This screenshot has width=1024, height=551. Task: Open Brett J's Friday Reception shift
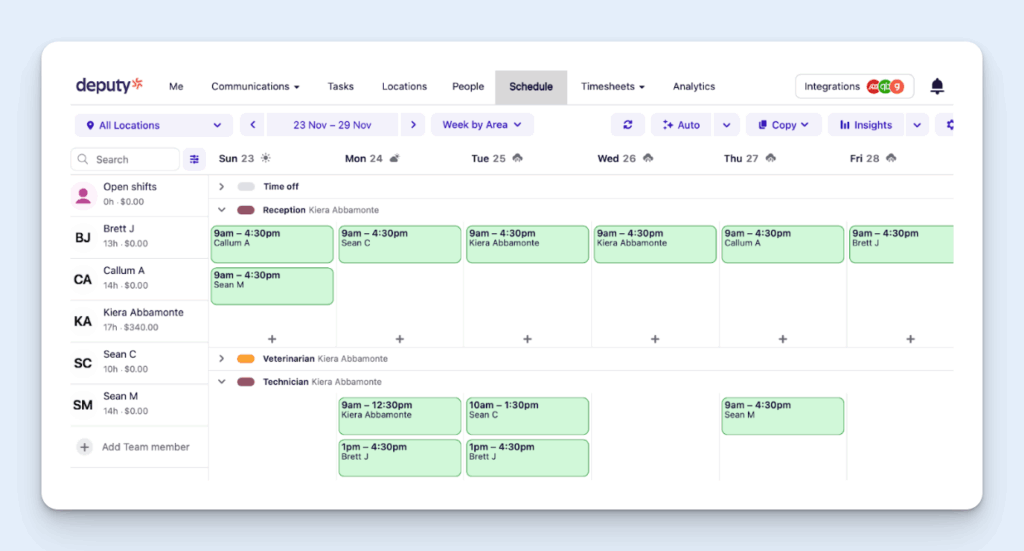click(x=901, y=244)
